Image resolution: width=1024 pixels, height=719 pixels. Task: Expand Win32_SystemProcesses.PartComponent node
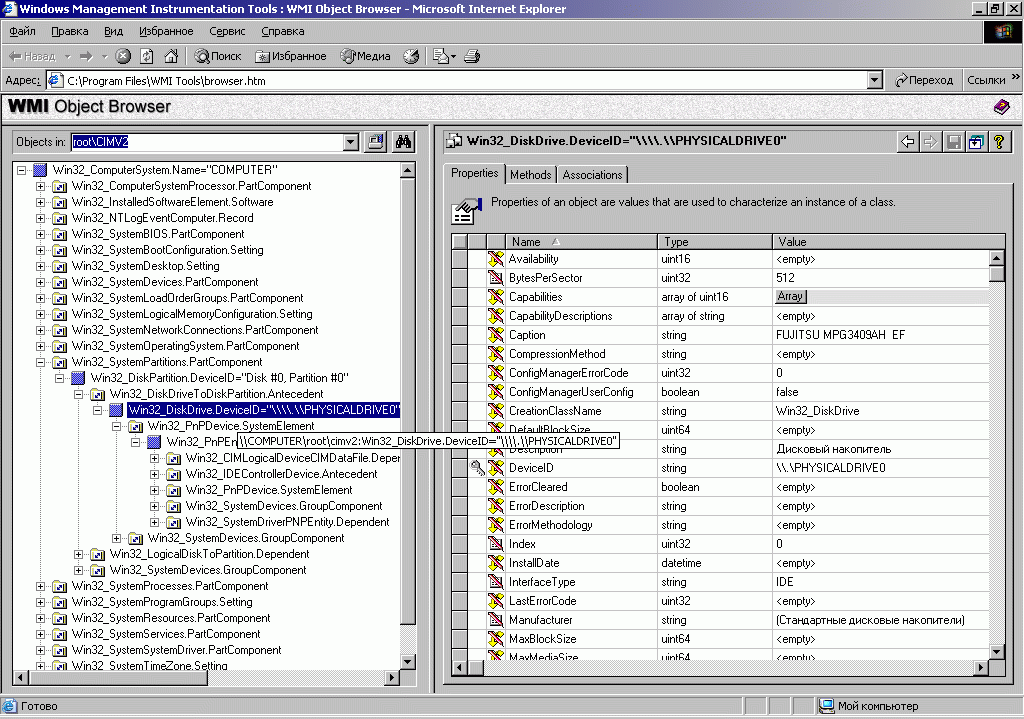click(x=40, y=586)
